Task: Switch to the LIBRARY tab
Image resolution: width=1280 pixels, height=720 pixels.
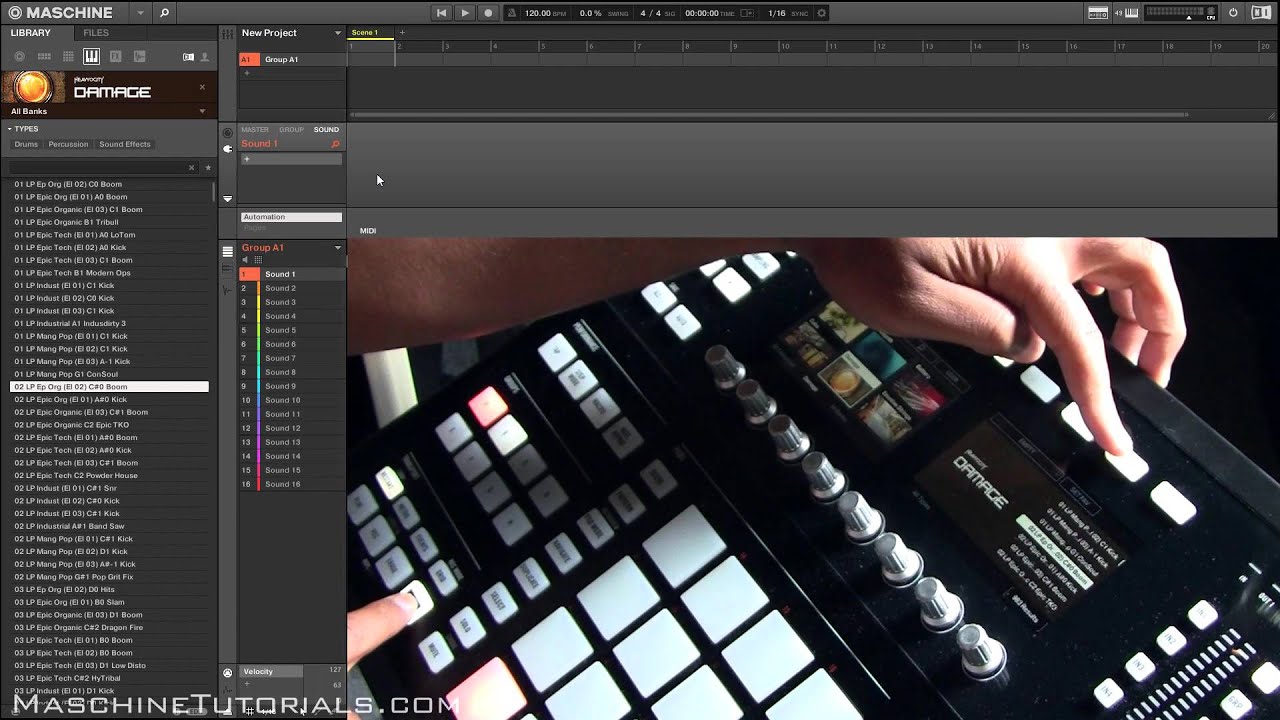Action: point(30,33)
